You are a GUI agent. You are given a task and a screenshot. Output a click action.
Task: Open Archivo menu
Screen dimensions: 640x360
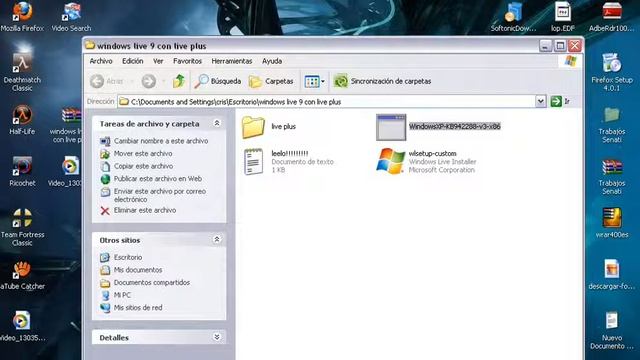(101, 61)
